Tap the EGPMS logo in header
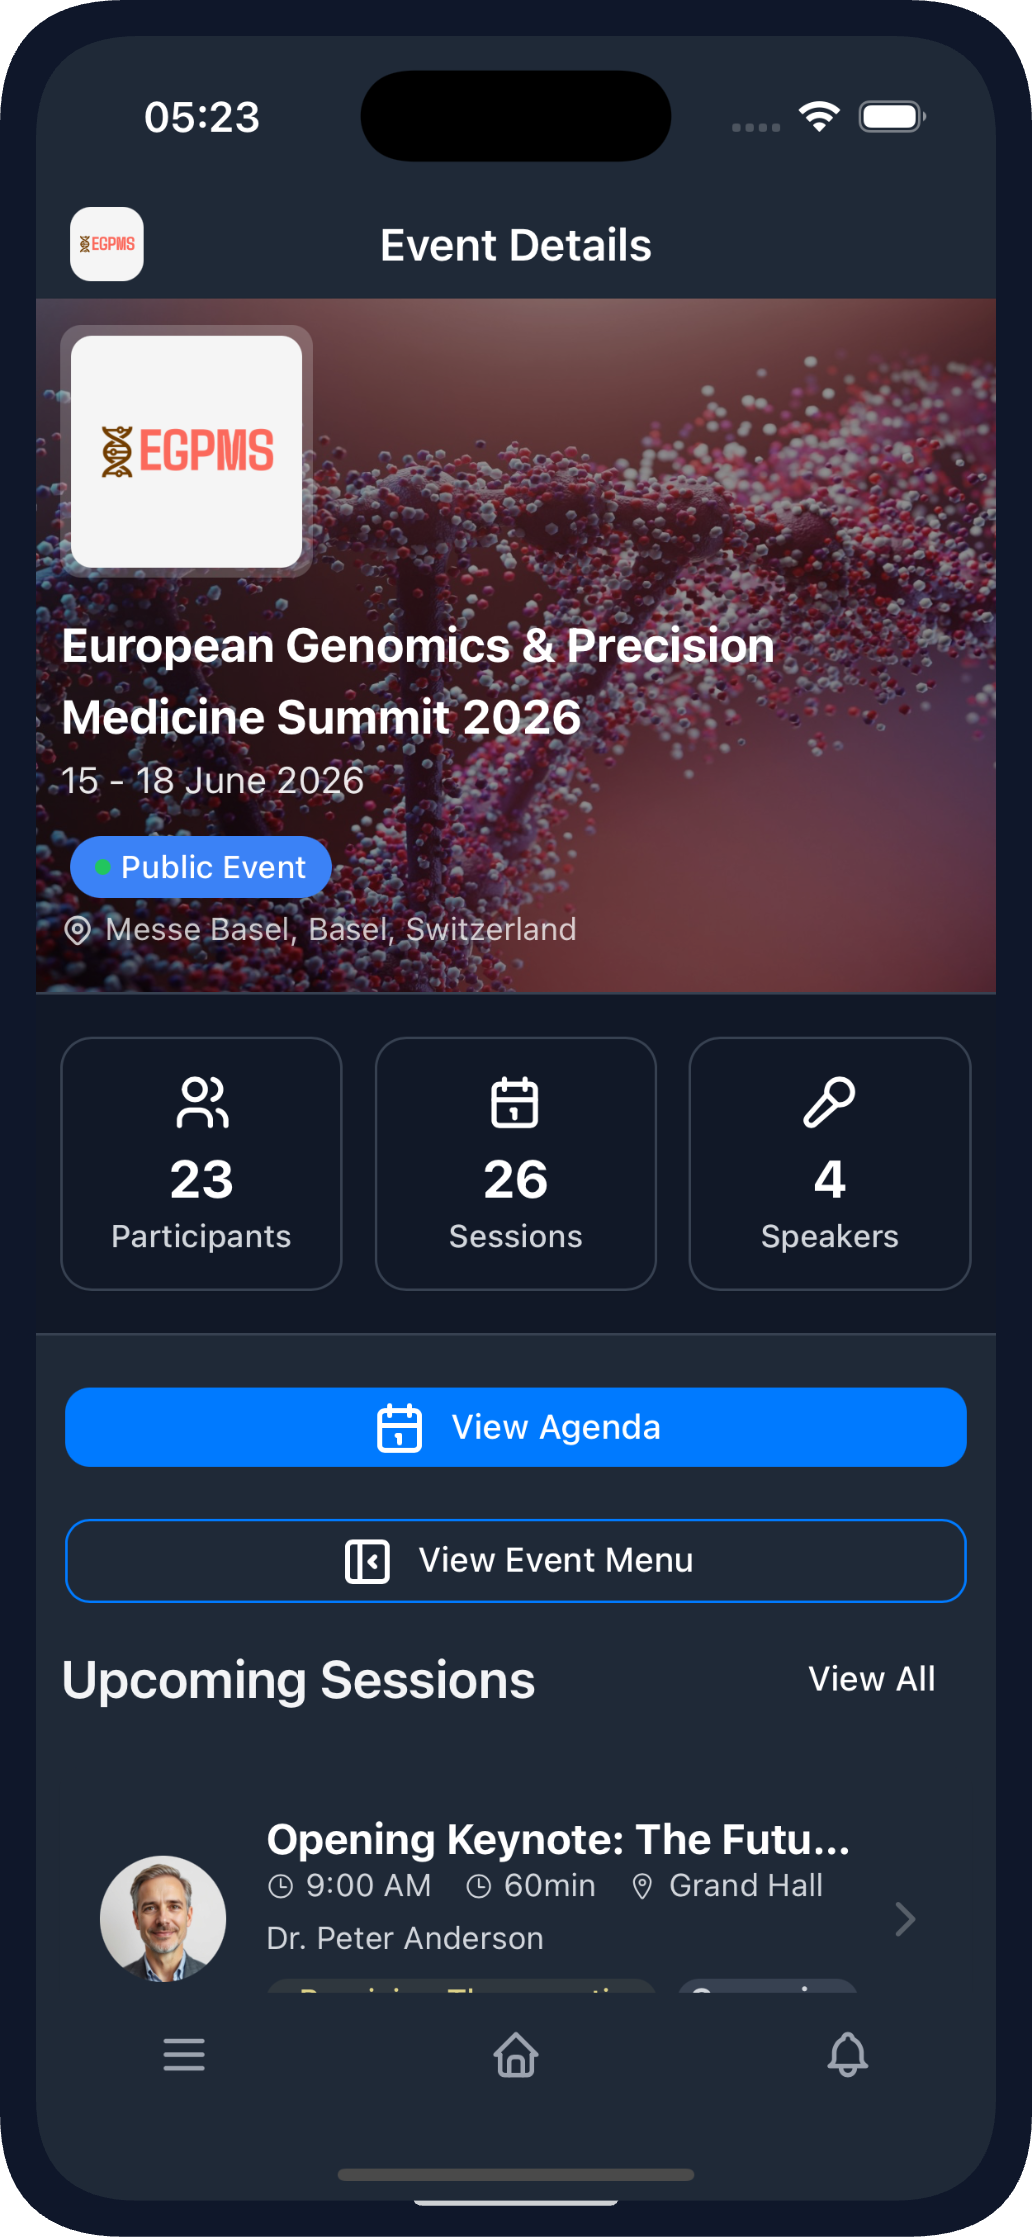The image size is (1032, 2237). 107,244
